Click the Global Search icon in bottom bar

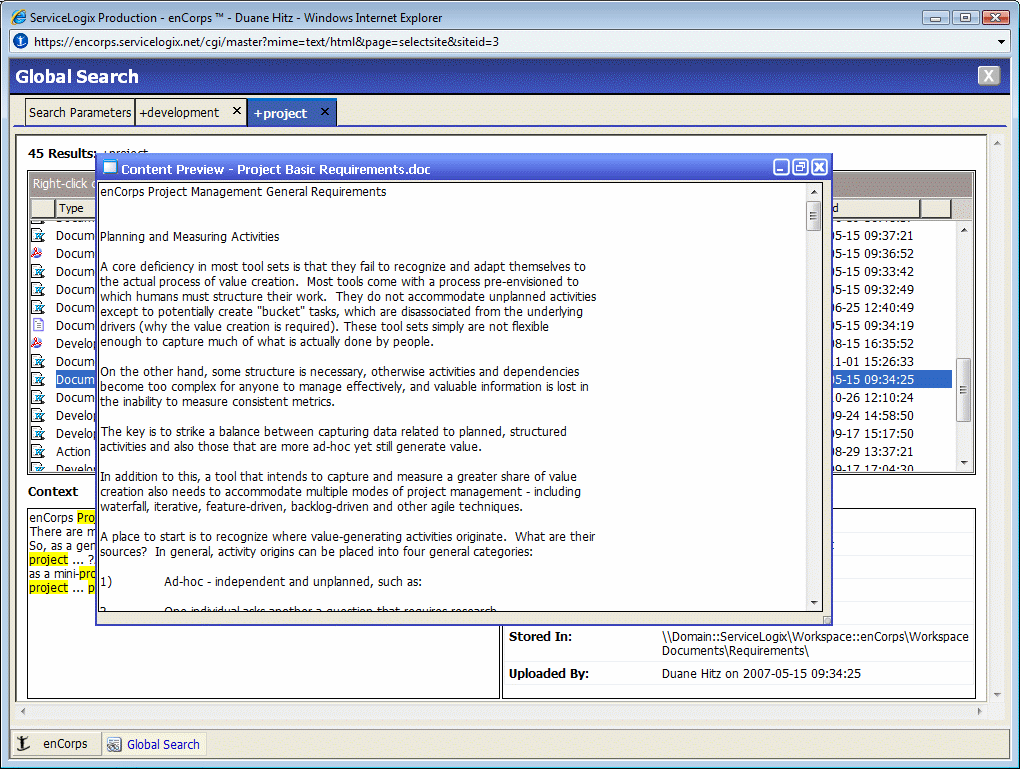pos(114,744)
